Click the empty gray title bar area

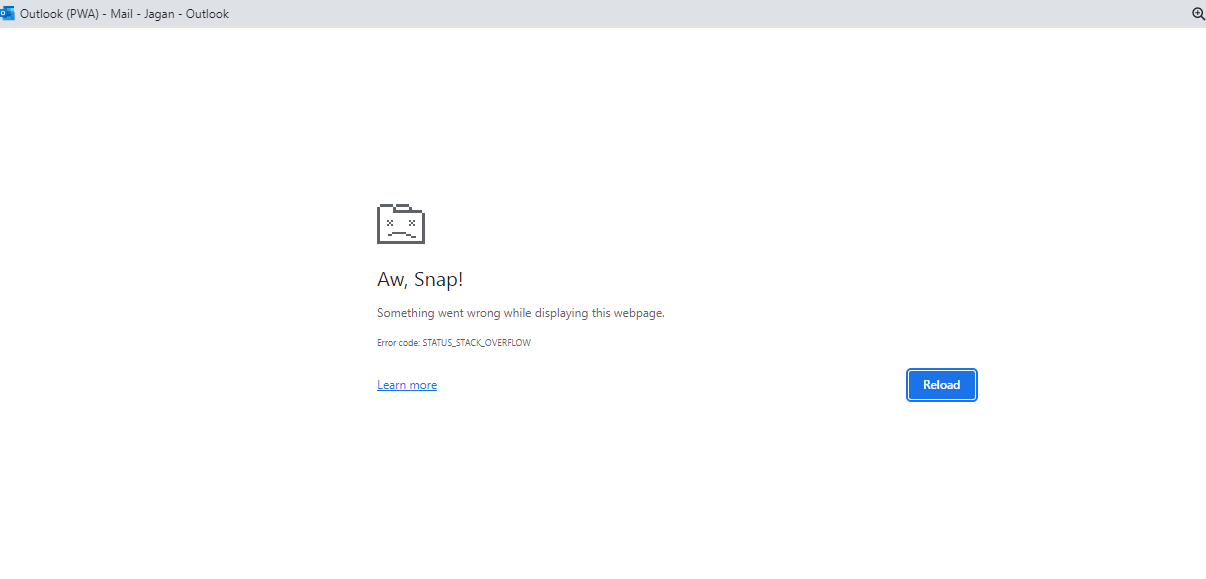[700, 14]
